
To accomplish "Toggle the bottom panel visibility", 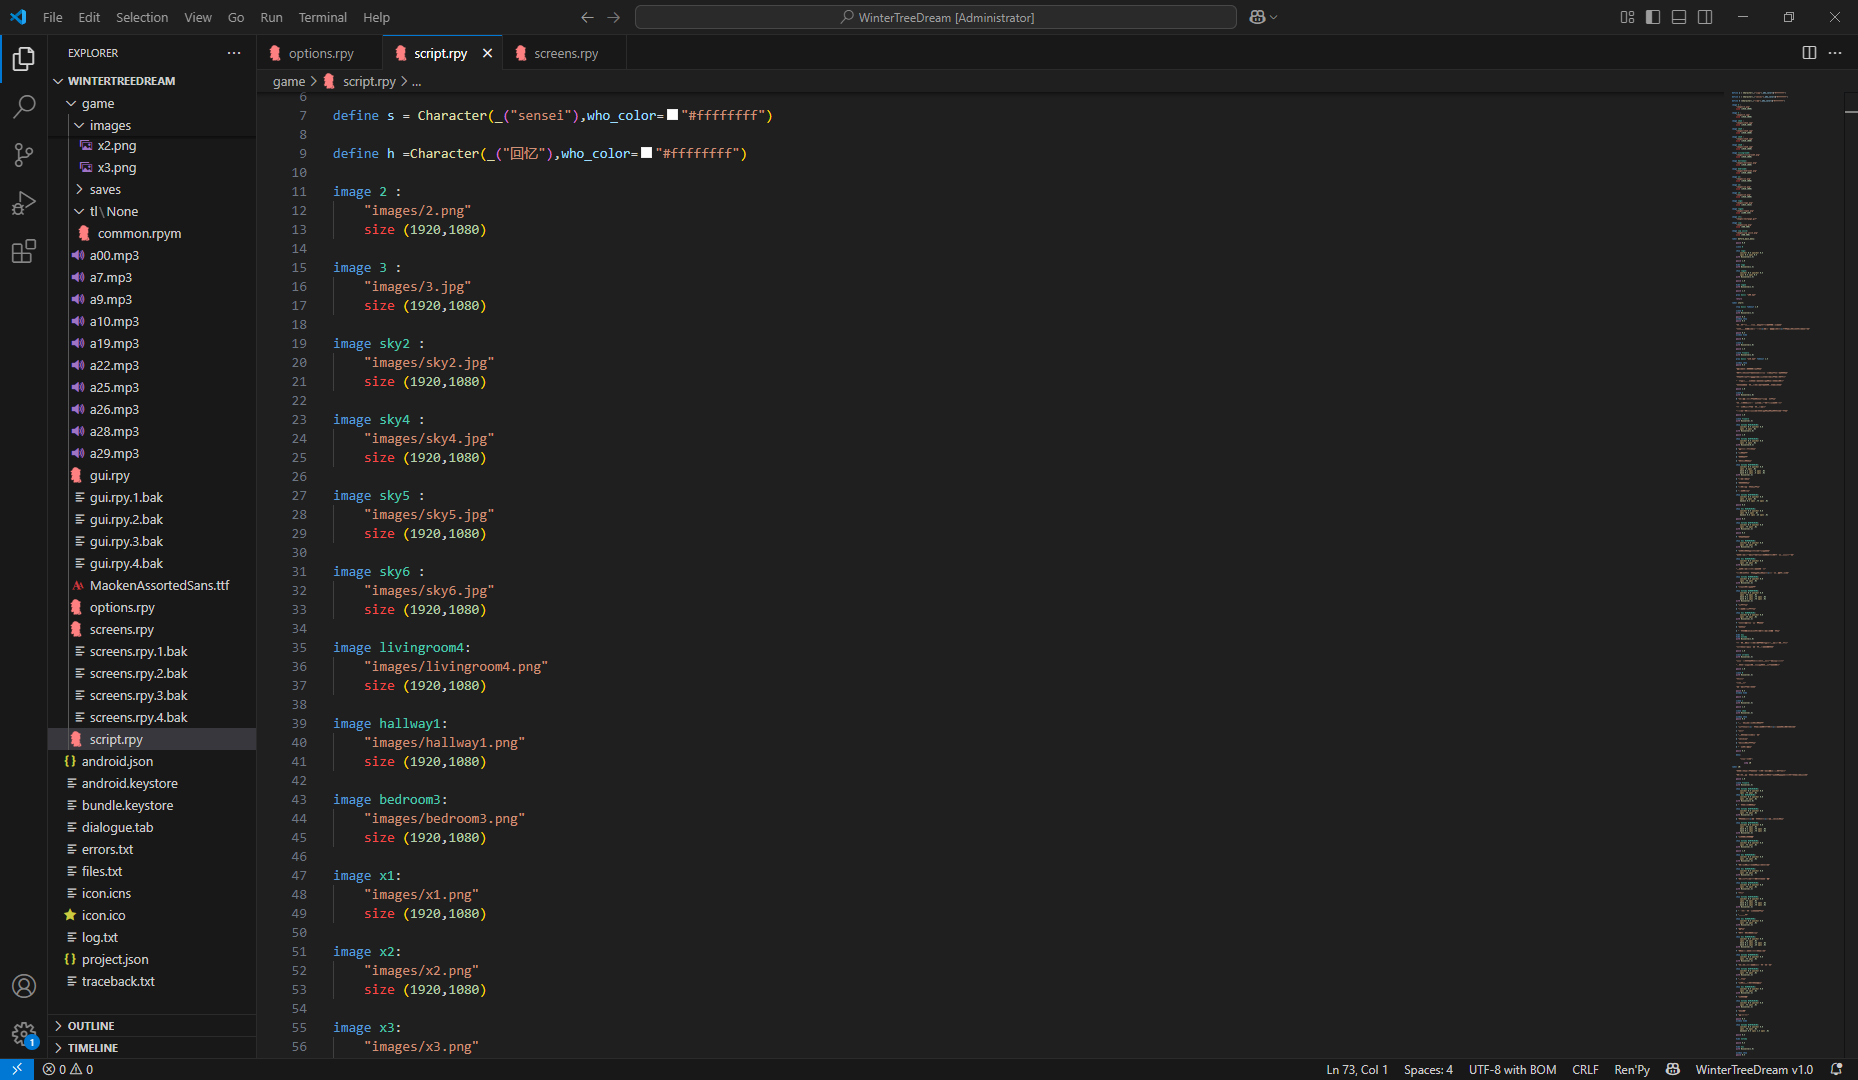I will [x=1679, y=17].
